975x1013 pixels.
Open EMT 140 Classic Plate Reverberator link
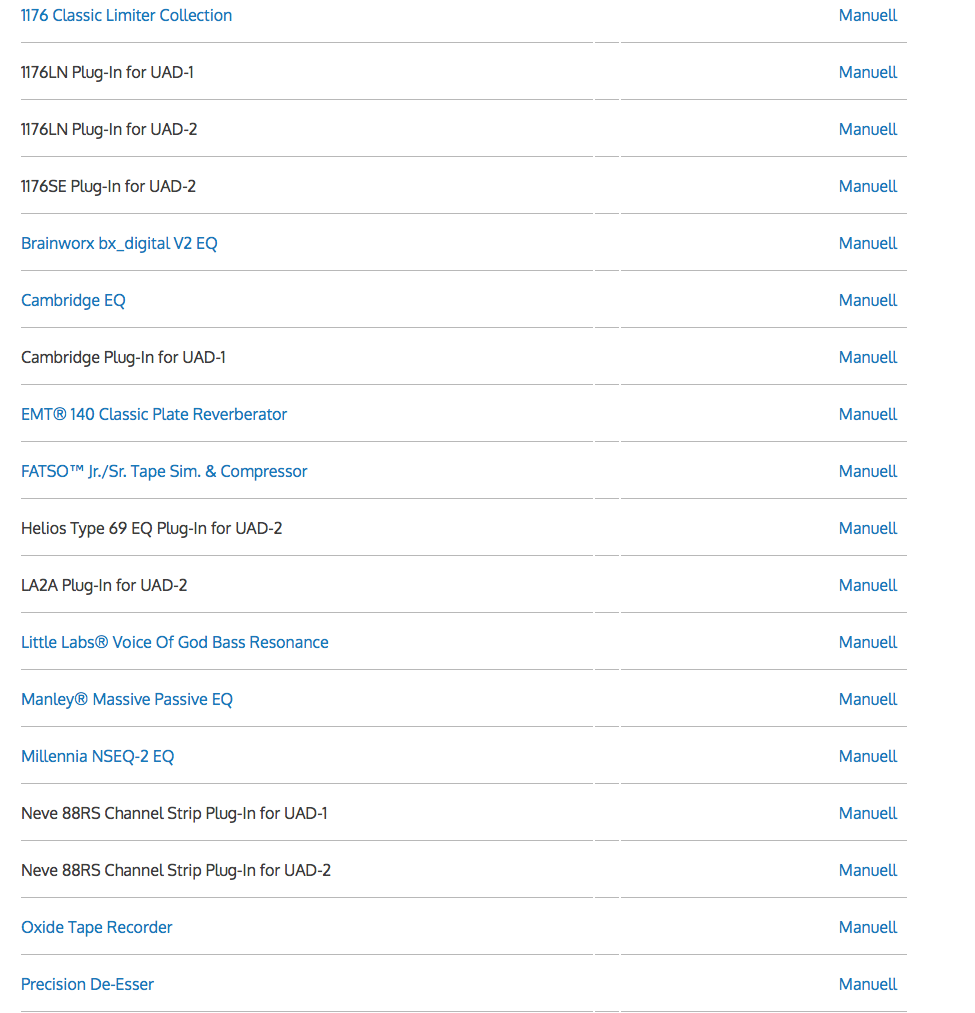154,414
